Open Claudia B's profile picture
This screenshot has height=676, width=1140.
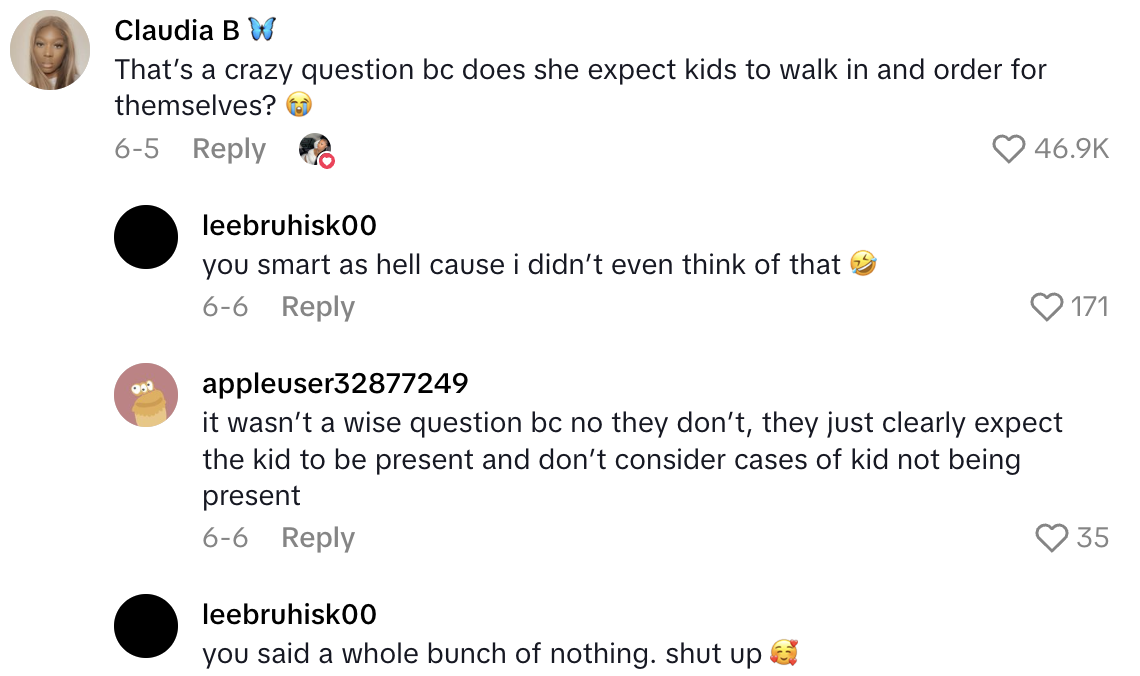50,50
